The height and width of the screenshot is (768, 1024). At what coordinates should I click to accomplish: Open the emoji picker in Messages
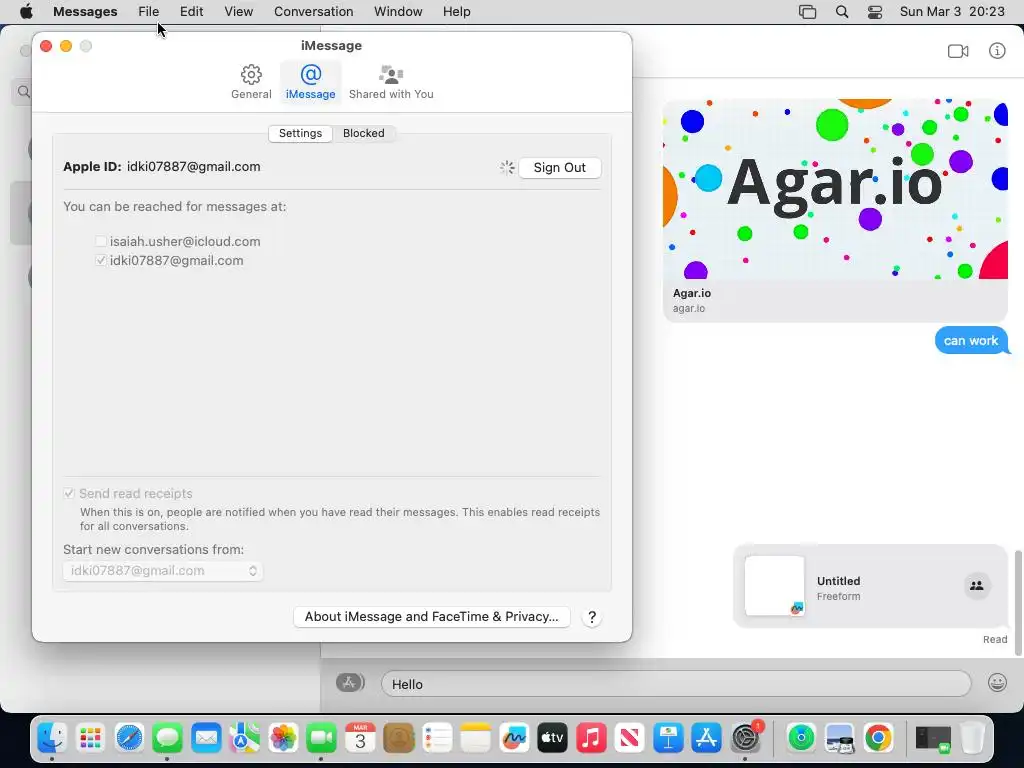997,683
